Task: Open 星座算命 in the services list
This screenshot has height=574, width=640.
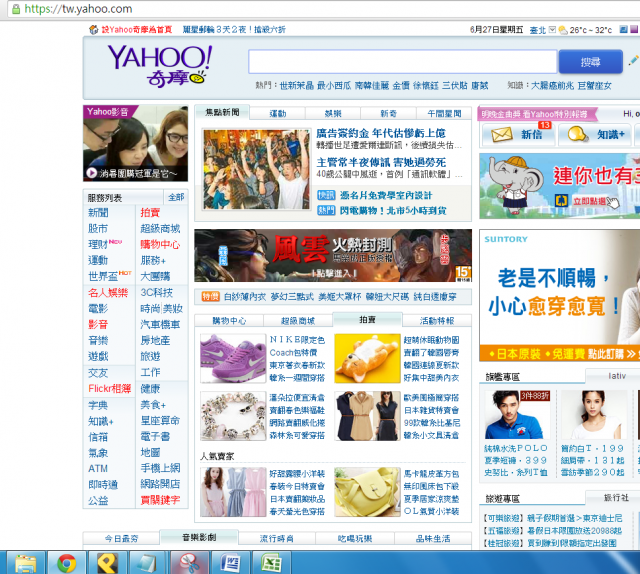Action: point(160,420)
